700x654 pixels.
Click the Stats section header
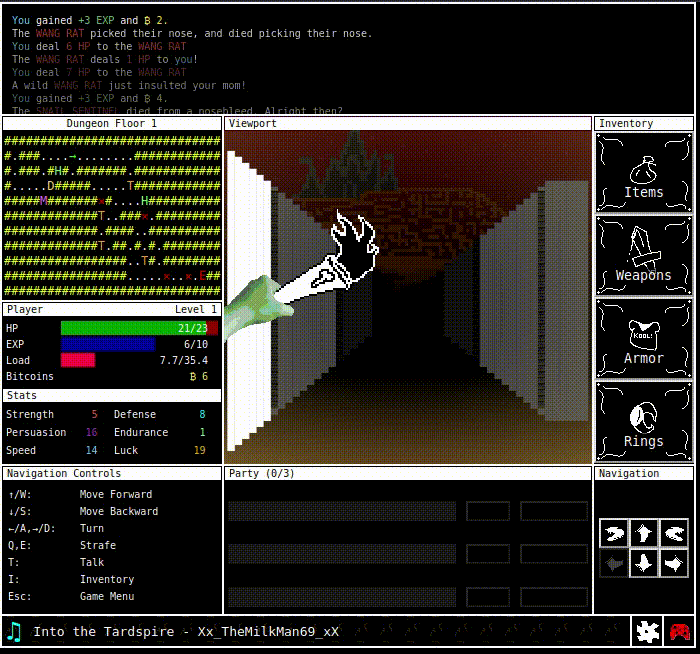coord(112,396)
